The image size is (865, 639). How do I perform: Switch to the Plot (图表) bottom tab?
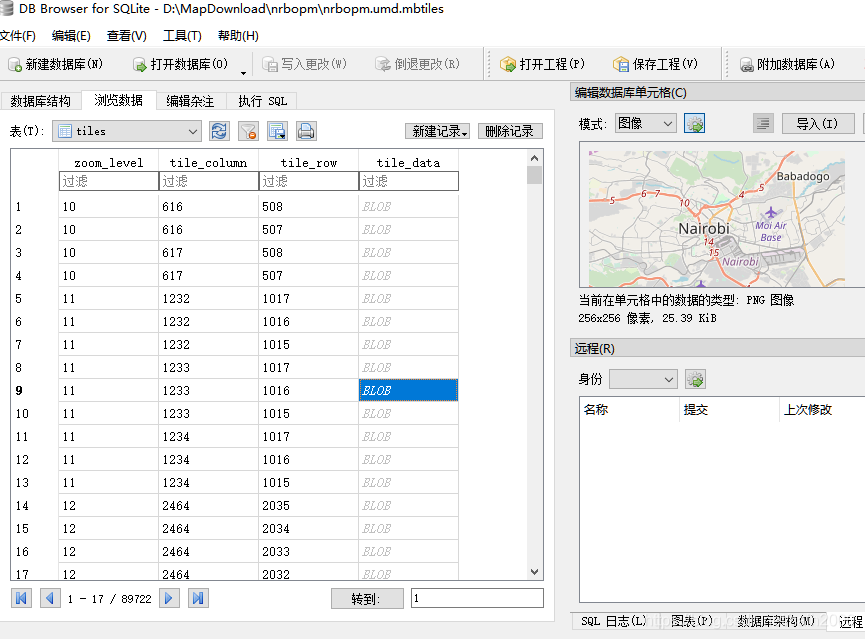pos(692,621)
